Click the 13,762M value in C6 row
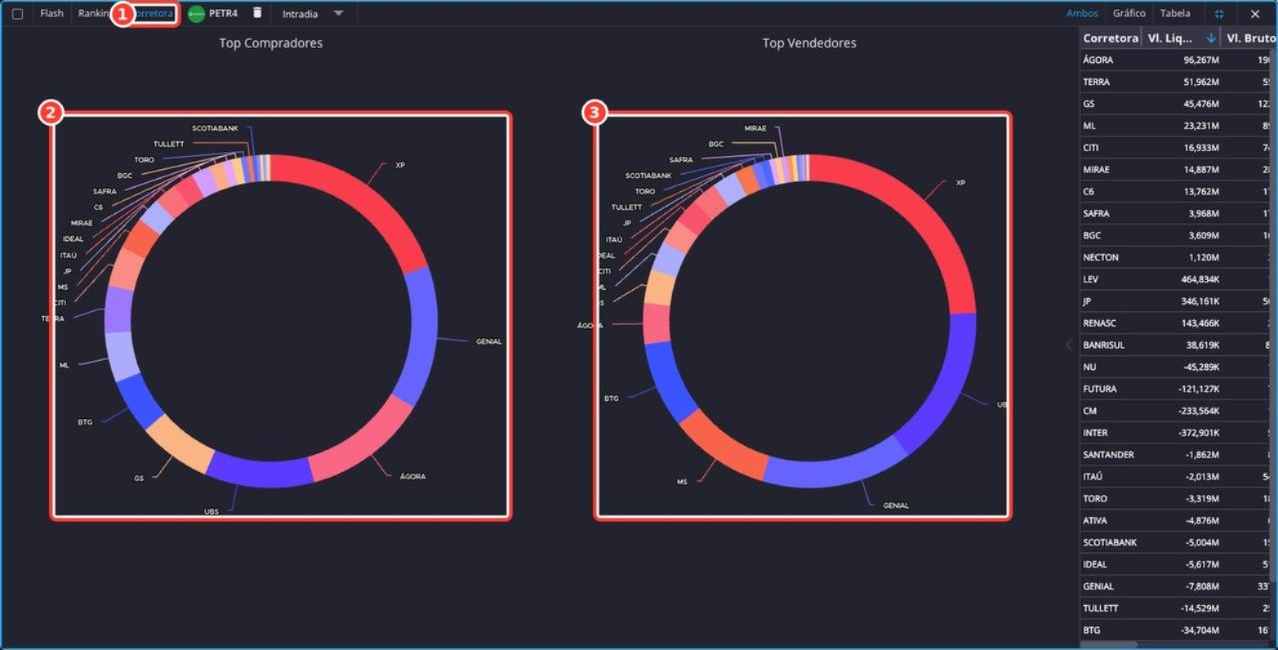 point(1201,192)
